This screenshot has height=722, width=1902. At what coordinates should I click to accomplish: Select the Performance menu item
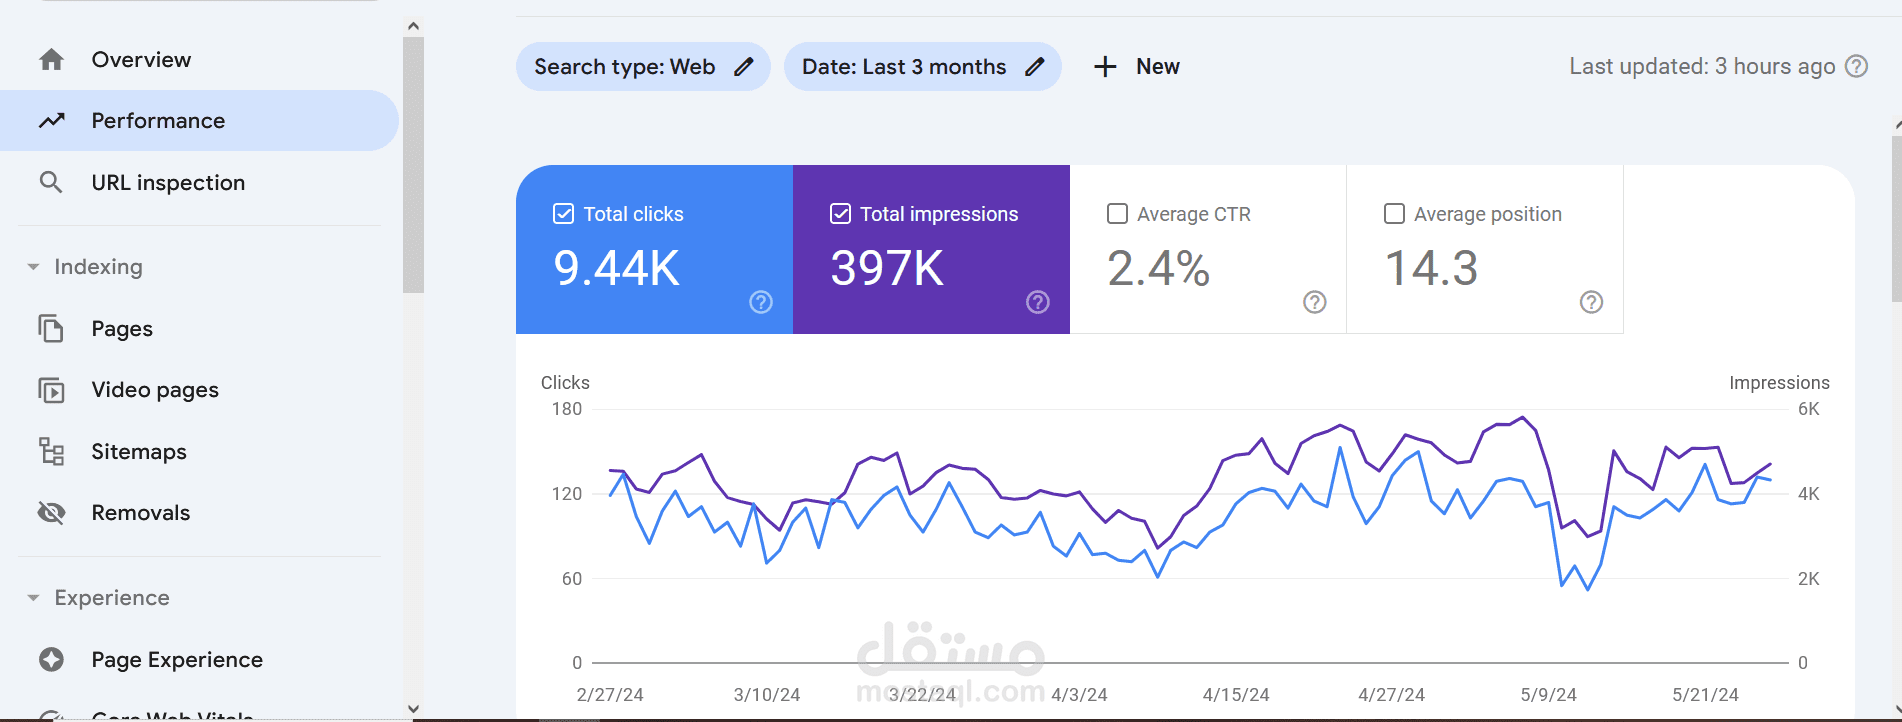[200, 121]
